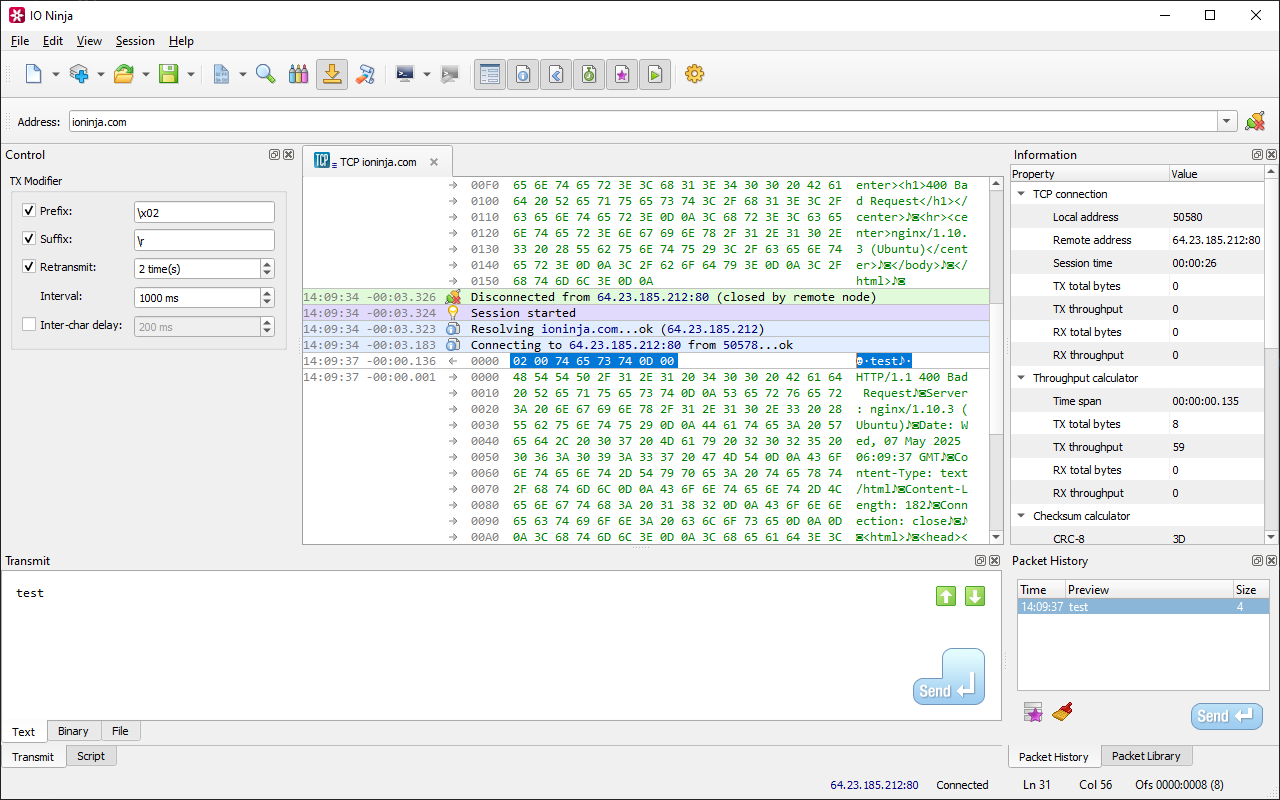Open the Session menu

(x=135, y=41)
